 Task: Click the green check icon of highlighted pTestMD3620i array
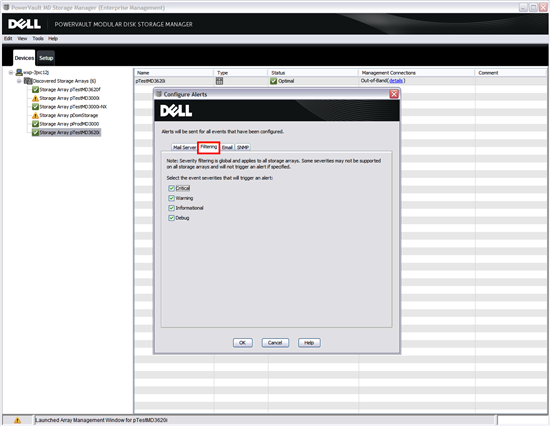click(x=35, y=133)
